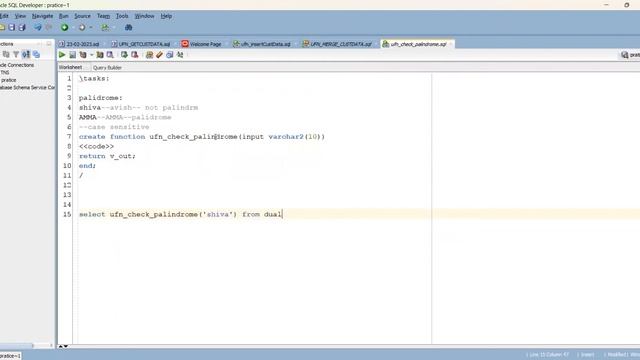Open the Run menu
The height and width of the screenshot is (360, 640).
pos(64,16)
